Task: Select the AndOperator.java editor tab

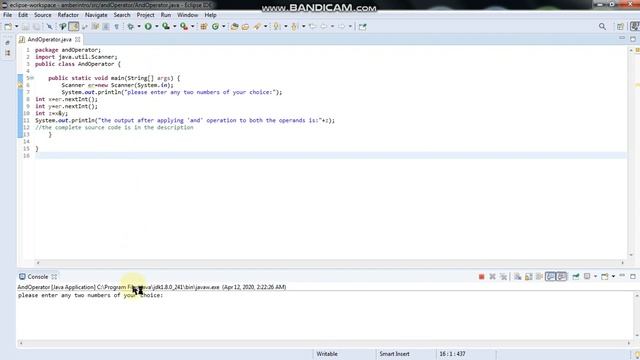Action: coord(49,40)
